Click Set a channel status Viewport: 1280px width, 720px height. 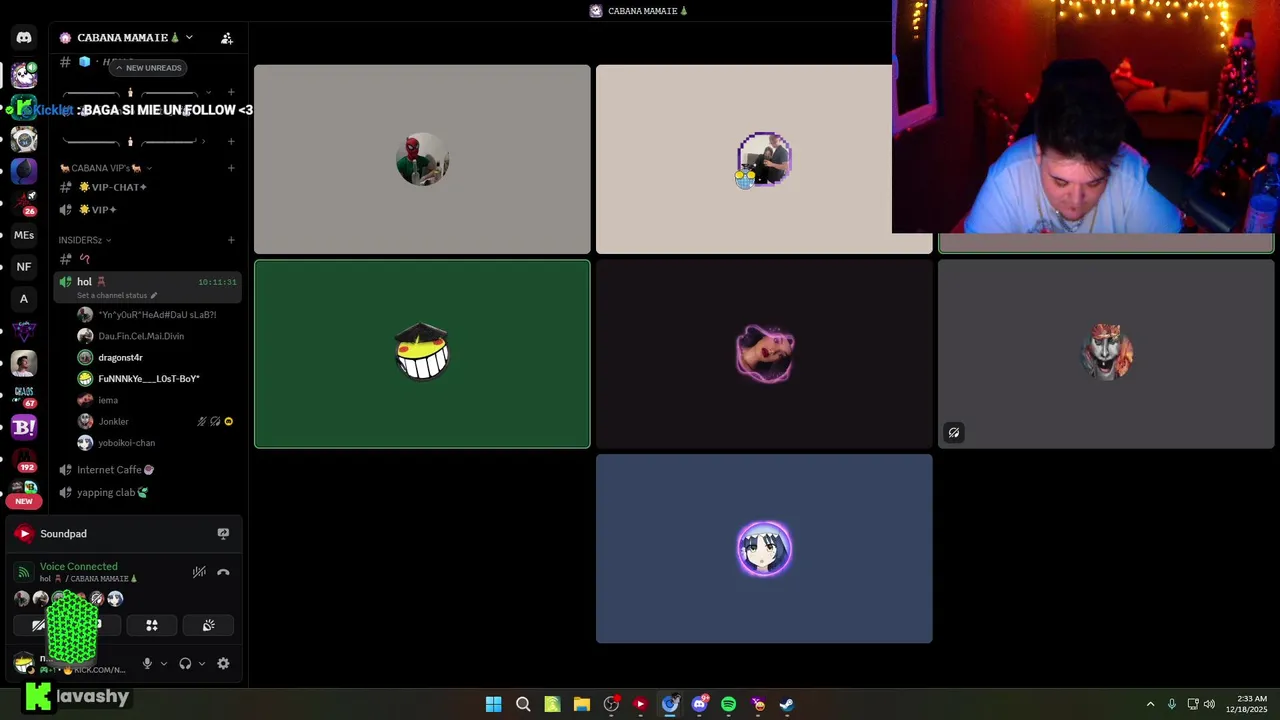[117, 296]
